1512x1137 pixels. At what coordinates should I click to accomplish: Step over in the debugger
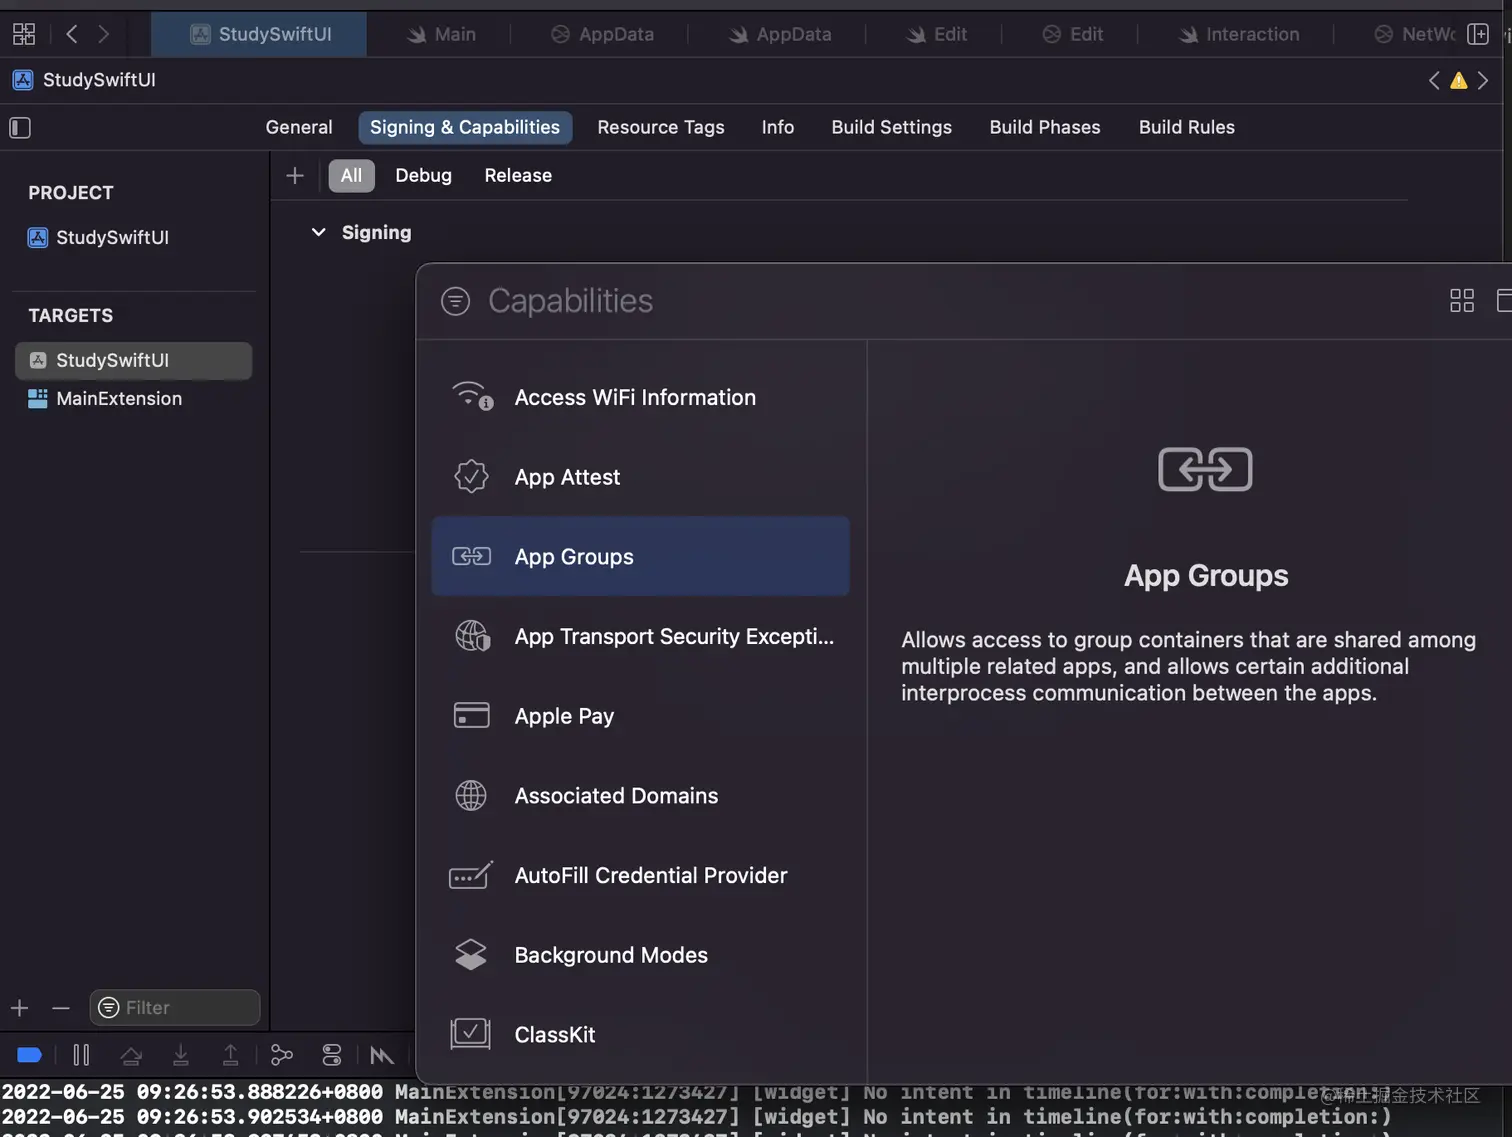131,1055
